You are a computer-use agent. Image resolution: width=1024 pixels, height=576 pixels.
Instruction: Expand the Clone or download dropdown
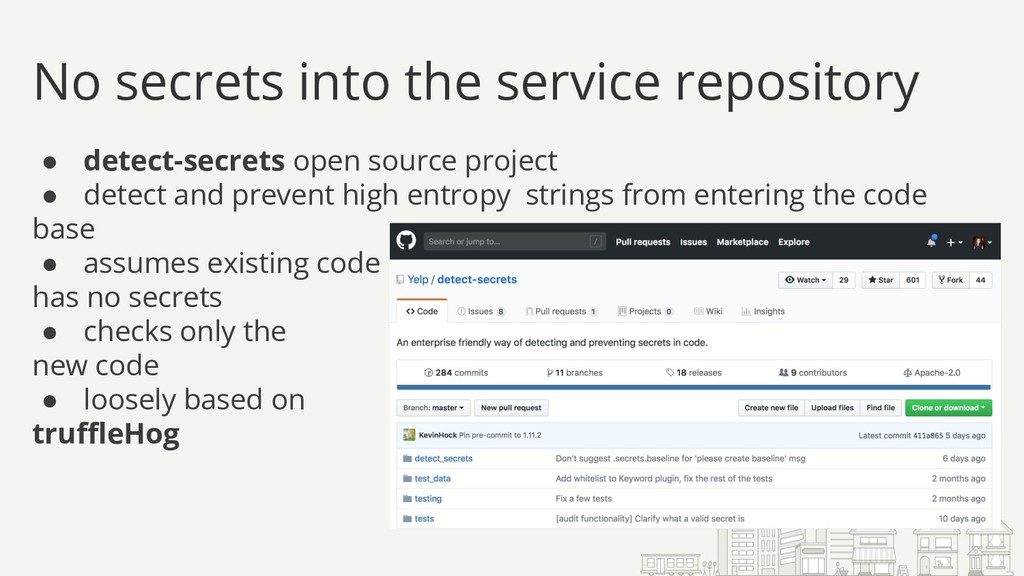948,408
